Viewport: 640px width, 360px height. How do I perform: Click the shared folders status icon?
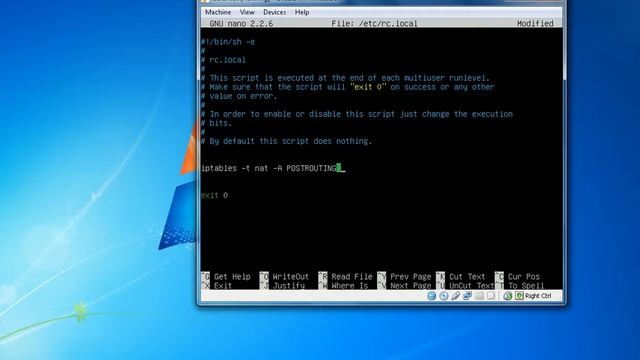point(479,296)
